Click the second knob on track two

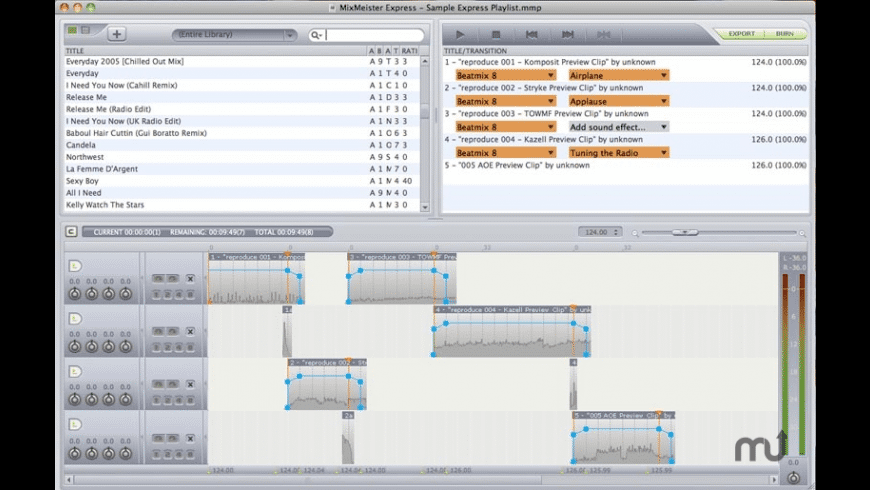click(92, 346)
